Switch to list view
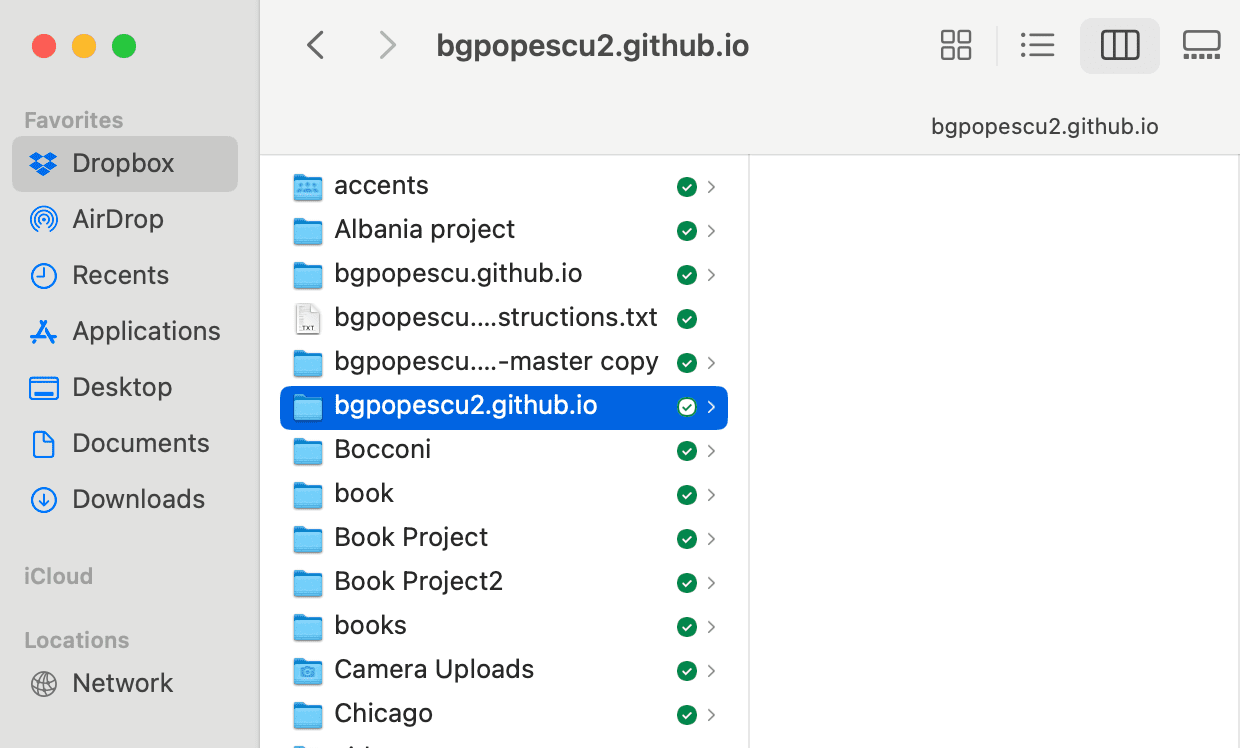 click(x=1037, y=46)
